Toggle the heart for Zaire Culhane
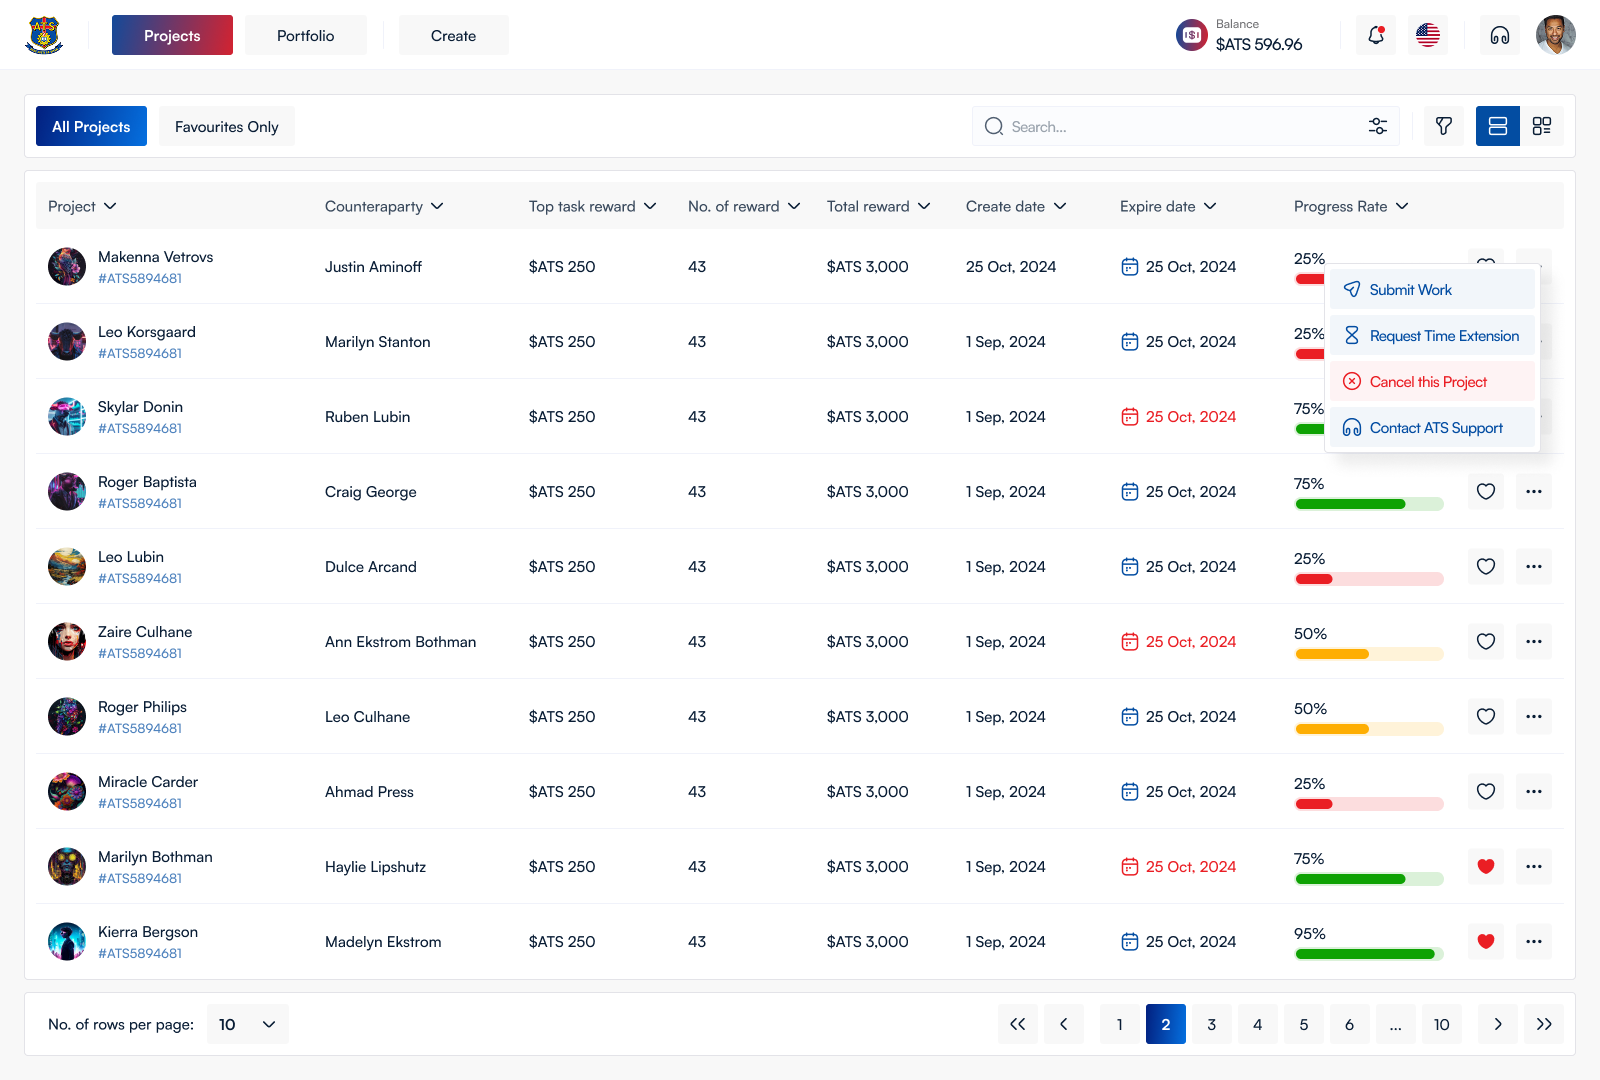1600x1080 pixels. tap(1486, 641)
